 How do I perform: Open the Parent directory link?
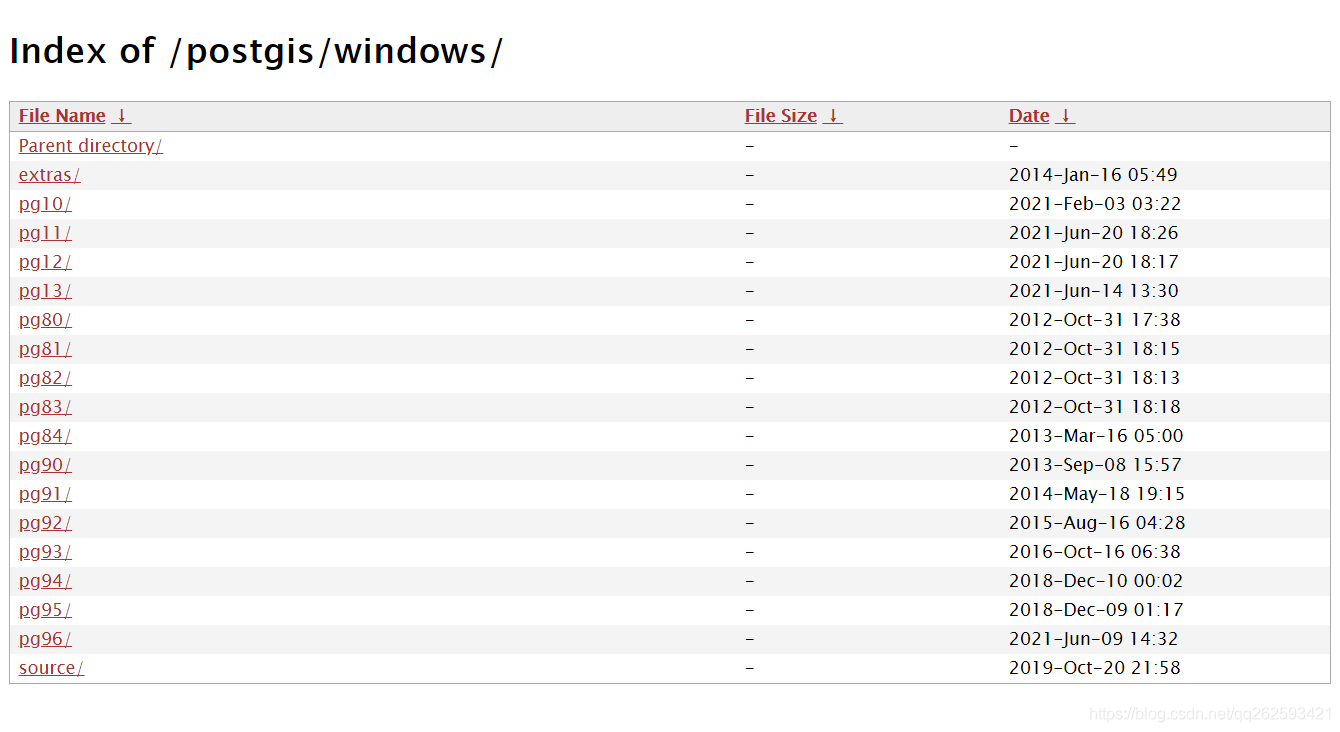pos(89,145)
